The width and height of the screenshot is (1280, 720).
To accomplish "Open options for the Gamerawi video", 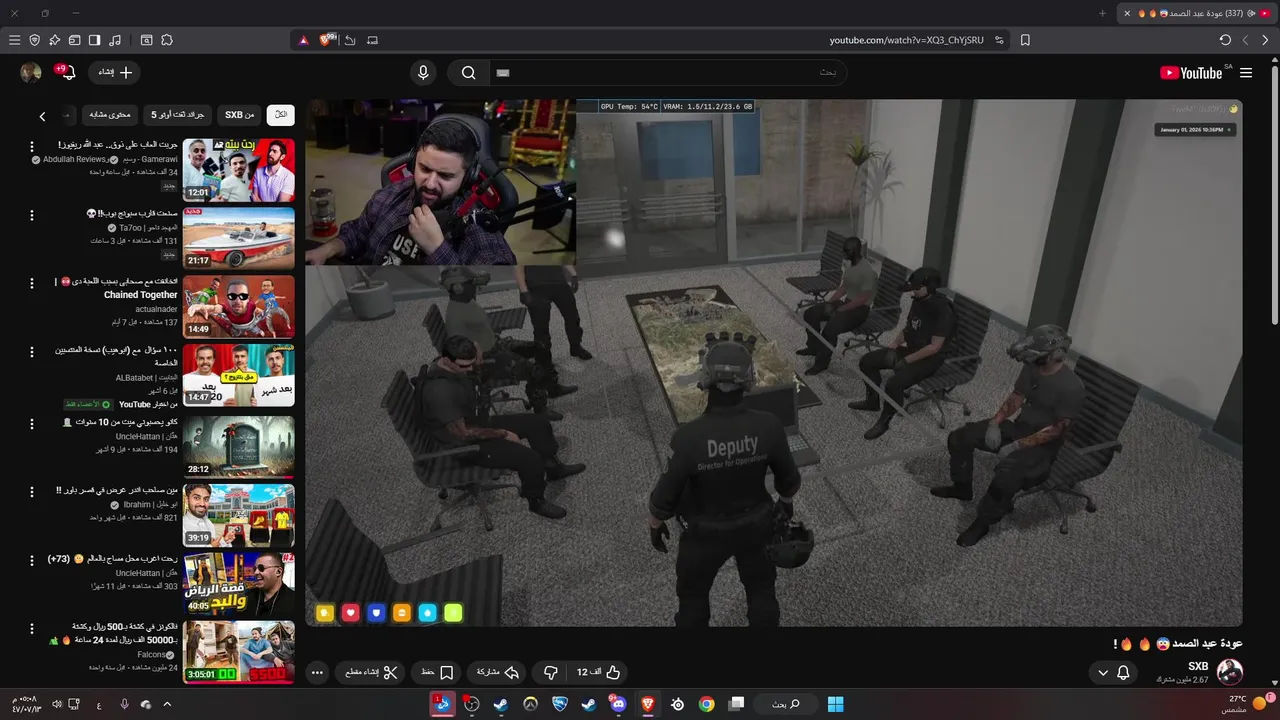I will click(x=31, y=147).
